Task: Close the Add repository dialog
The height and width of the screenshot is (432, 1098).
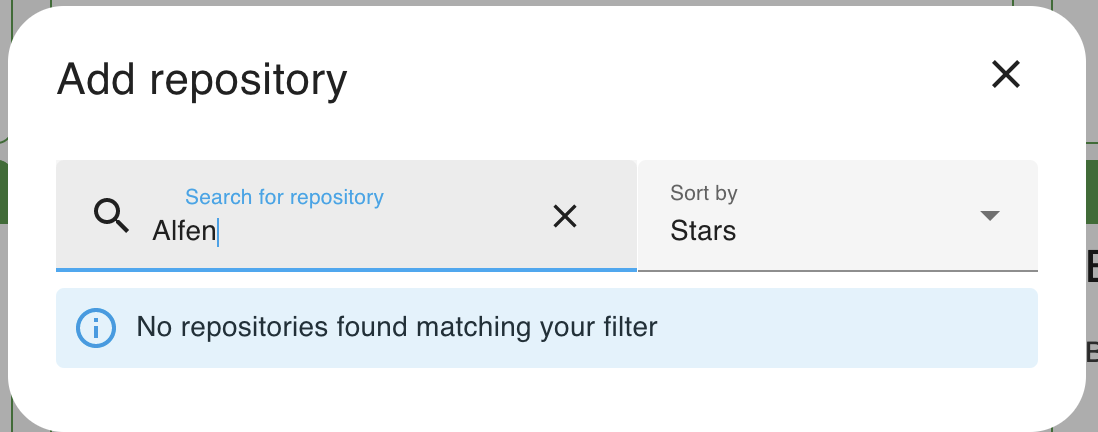Action: (x=1006, y=74)
